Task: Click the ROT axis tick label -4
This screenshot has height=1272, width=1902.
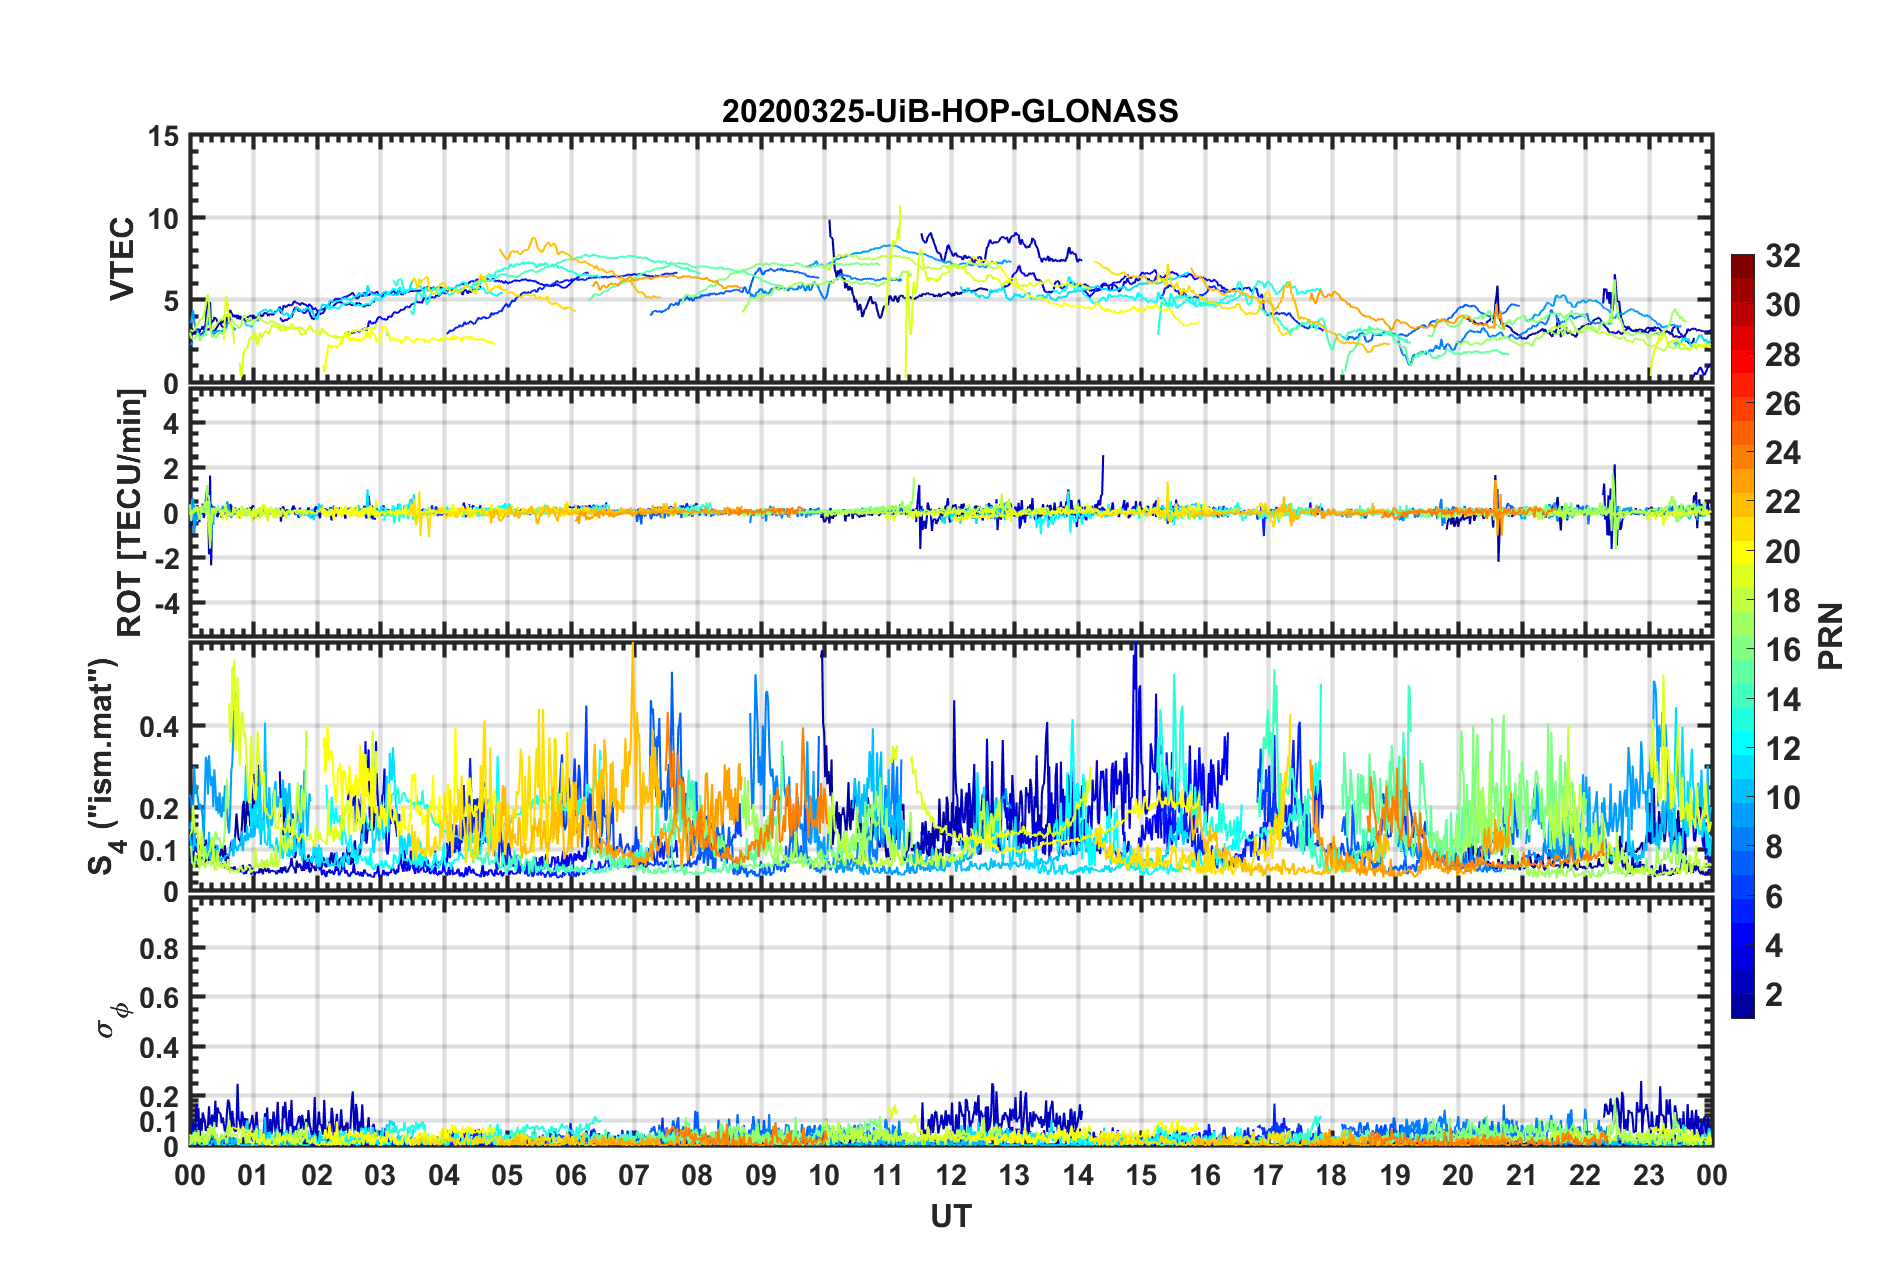Action: point(167,604)
